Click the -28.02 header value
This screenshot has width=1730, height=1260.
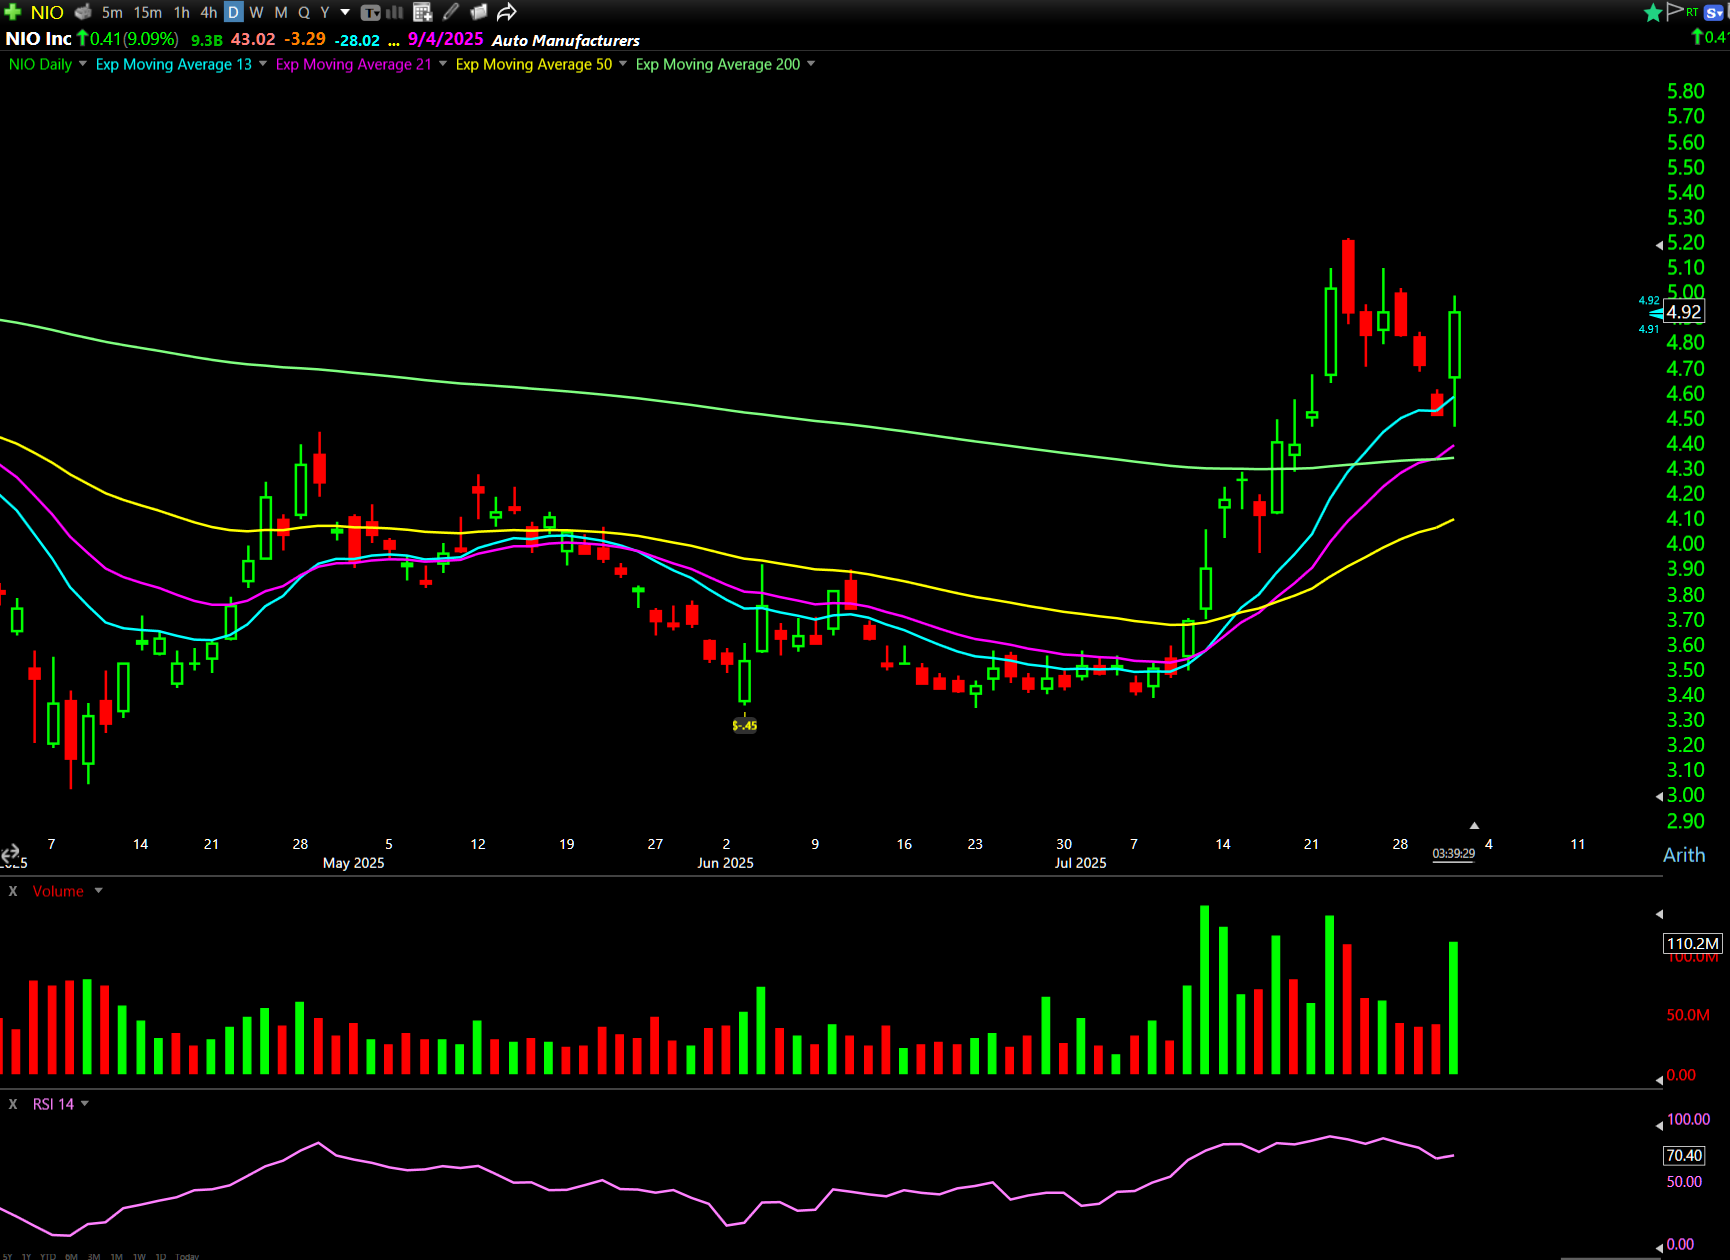coord(357,40)
